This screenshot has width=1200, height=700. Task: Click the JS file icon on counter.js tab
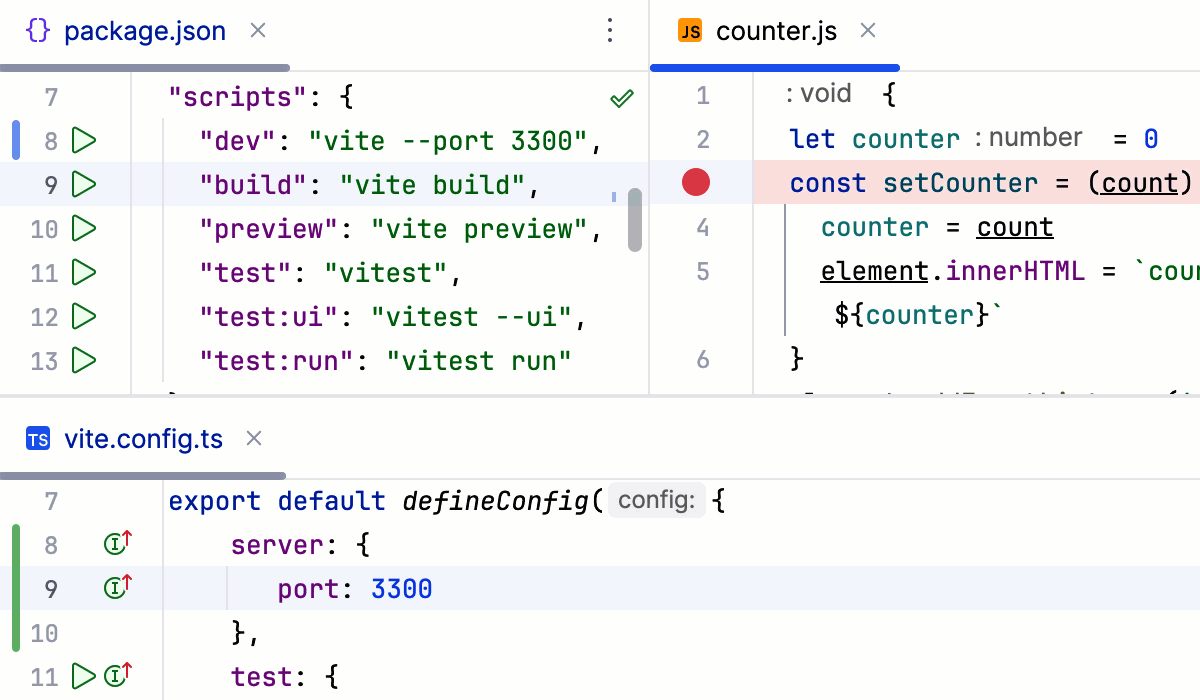pos(690,31)
